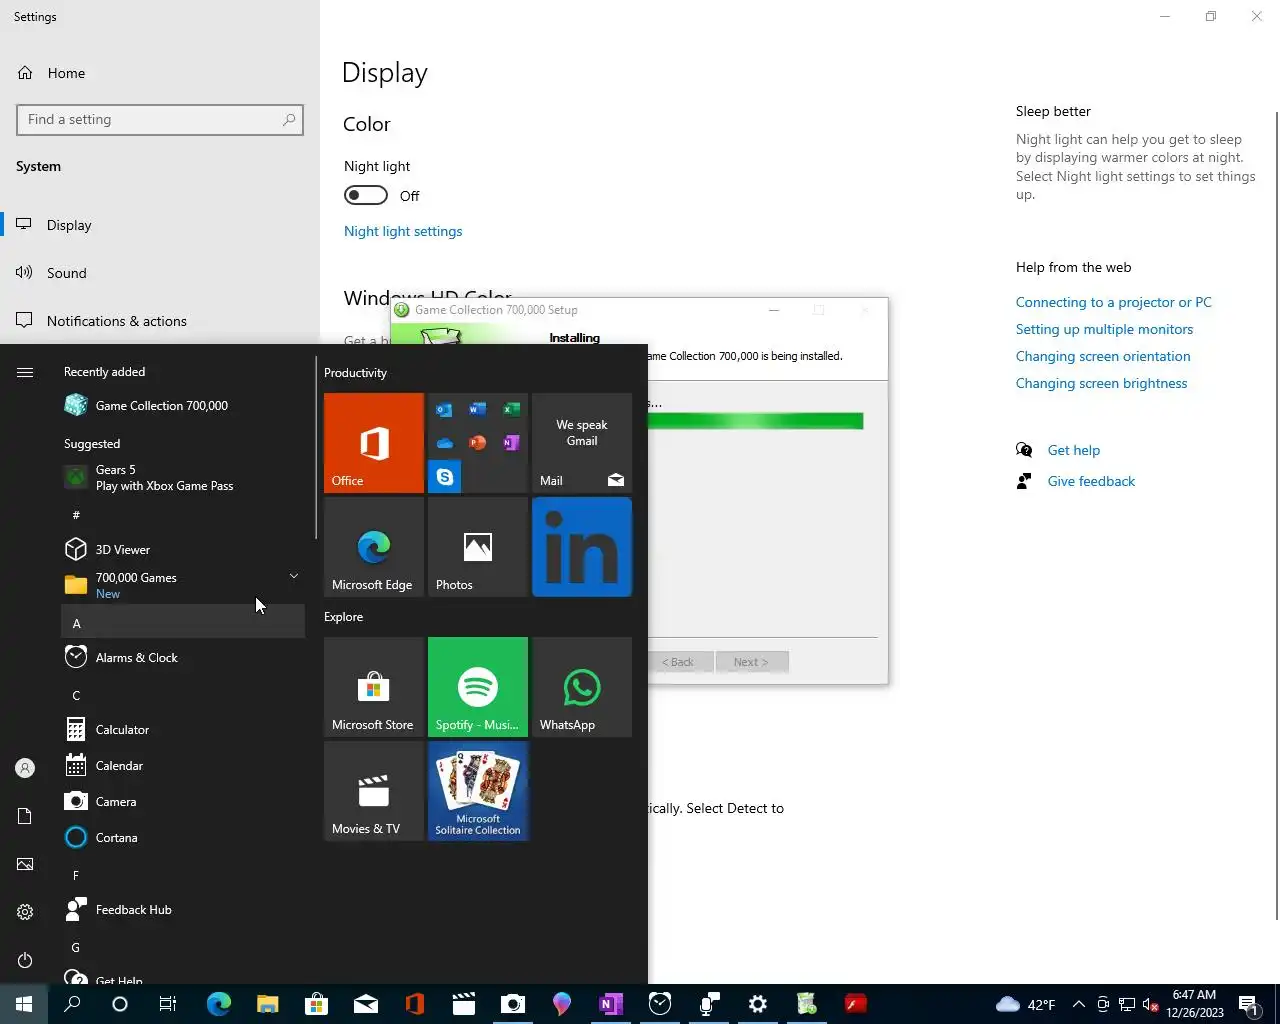The width and height of the screenshot is (1280, 1024).
Task: Launch the Spotify tile
Action: point(478,687)
